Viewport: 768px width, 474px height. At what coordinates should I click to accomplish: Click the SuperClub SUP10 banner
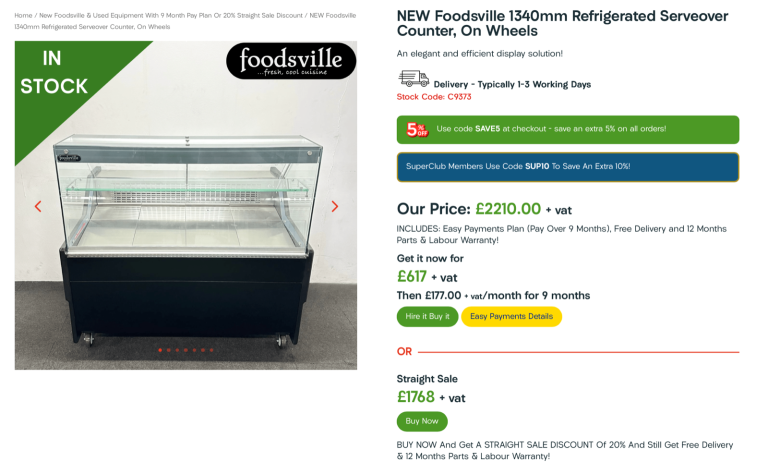(x=567, y=166)
